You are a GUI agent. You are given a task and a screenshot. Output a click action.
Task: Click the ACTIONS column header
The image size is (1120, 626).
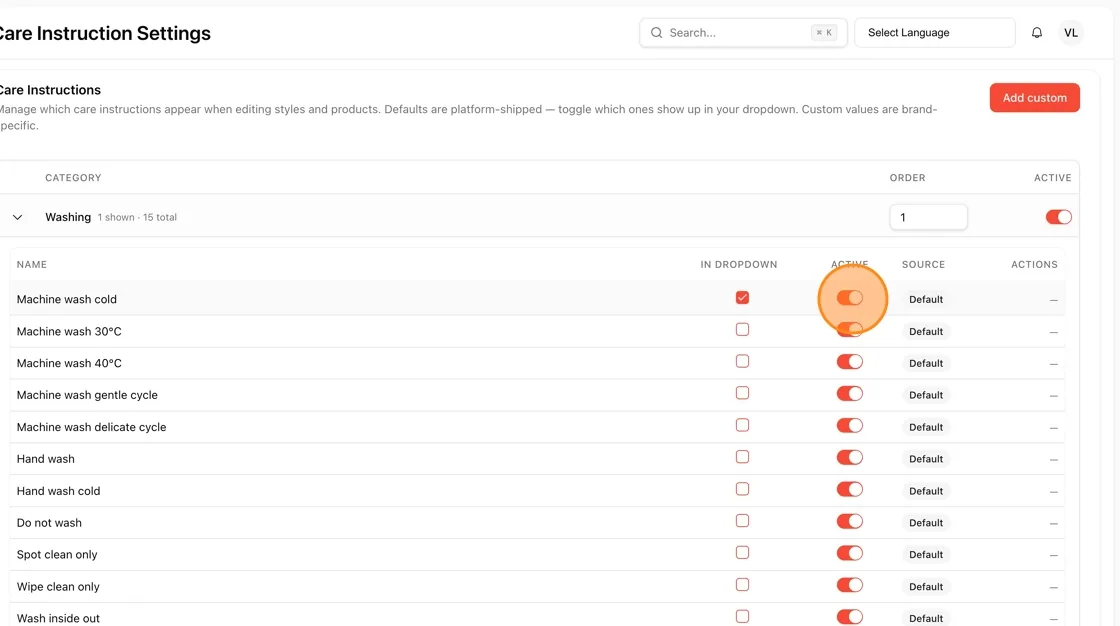point(1034,264)
